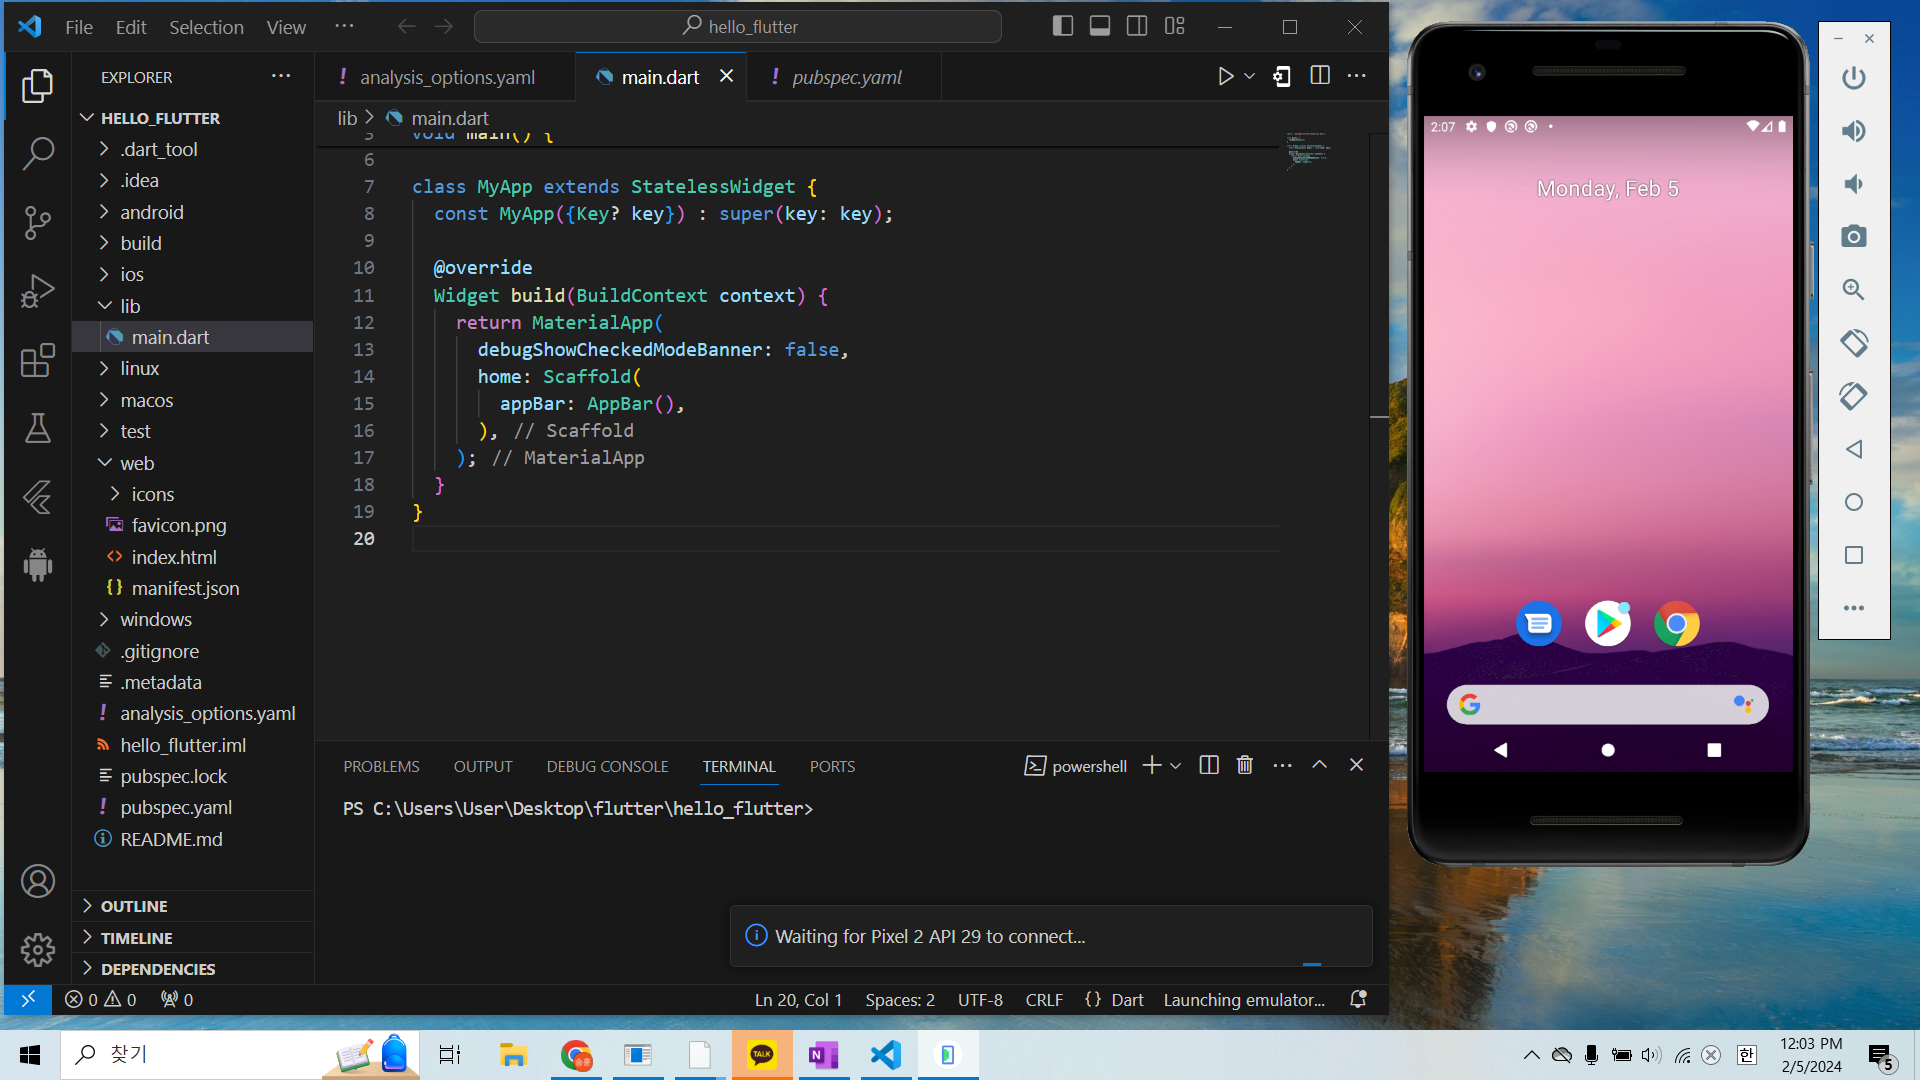Click CRLF end-of-line selector
Screen dimensions: 1920x1080
(1044, 999)
